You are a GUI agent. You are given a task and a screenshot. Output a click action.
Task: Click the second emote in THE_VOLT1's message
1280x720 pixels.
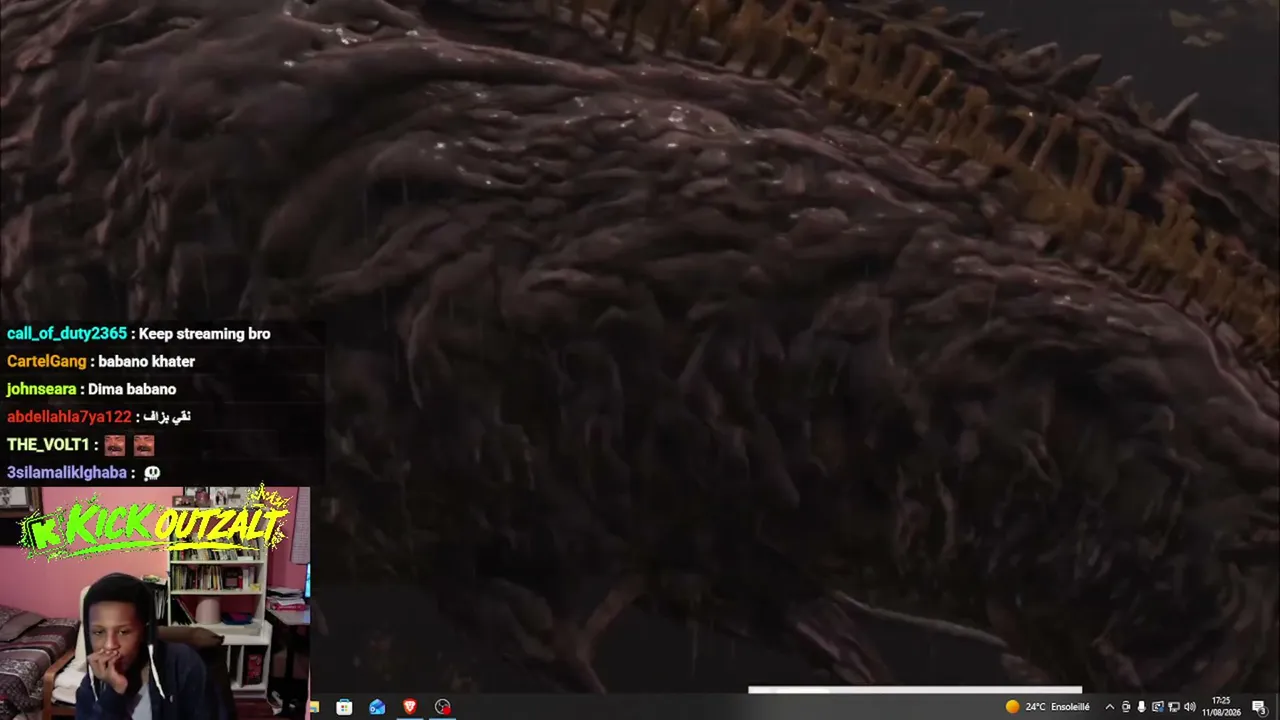point(144,445)
